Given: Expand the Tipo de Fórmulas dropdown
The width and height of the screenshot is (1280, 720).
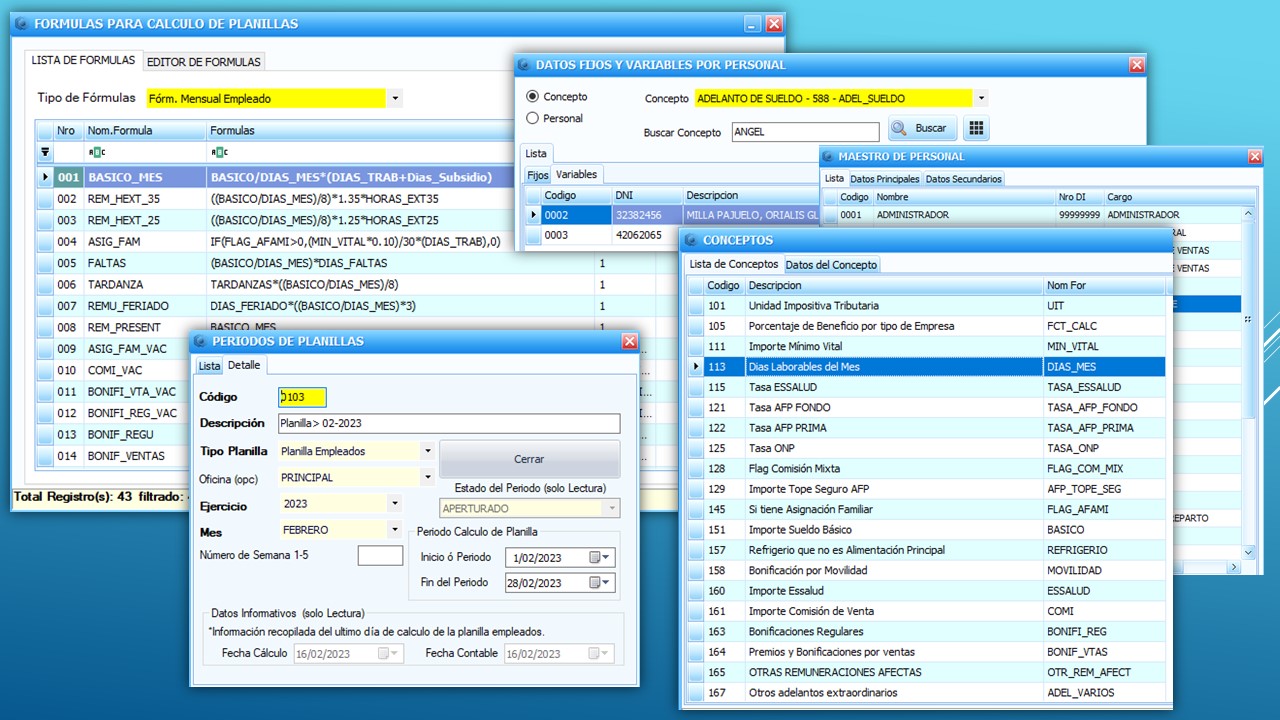Looking at the screenshot, I should click(395, 98).
